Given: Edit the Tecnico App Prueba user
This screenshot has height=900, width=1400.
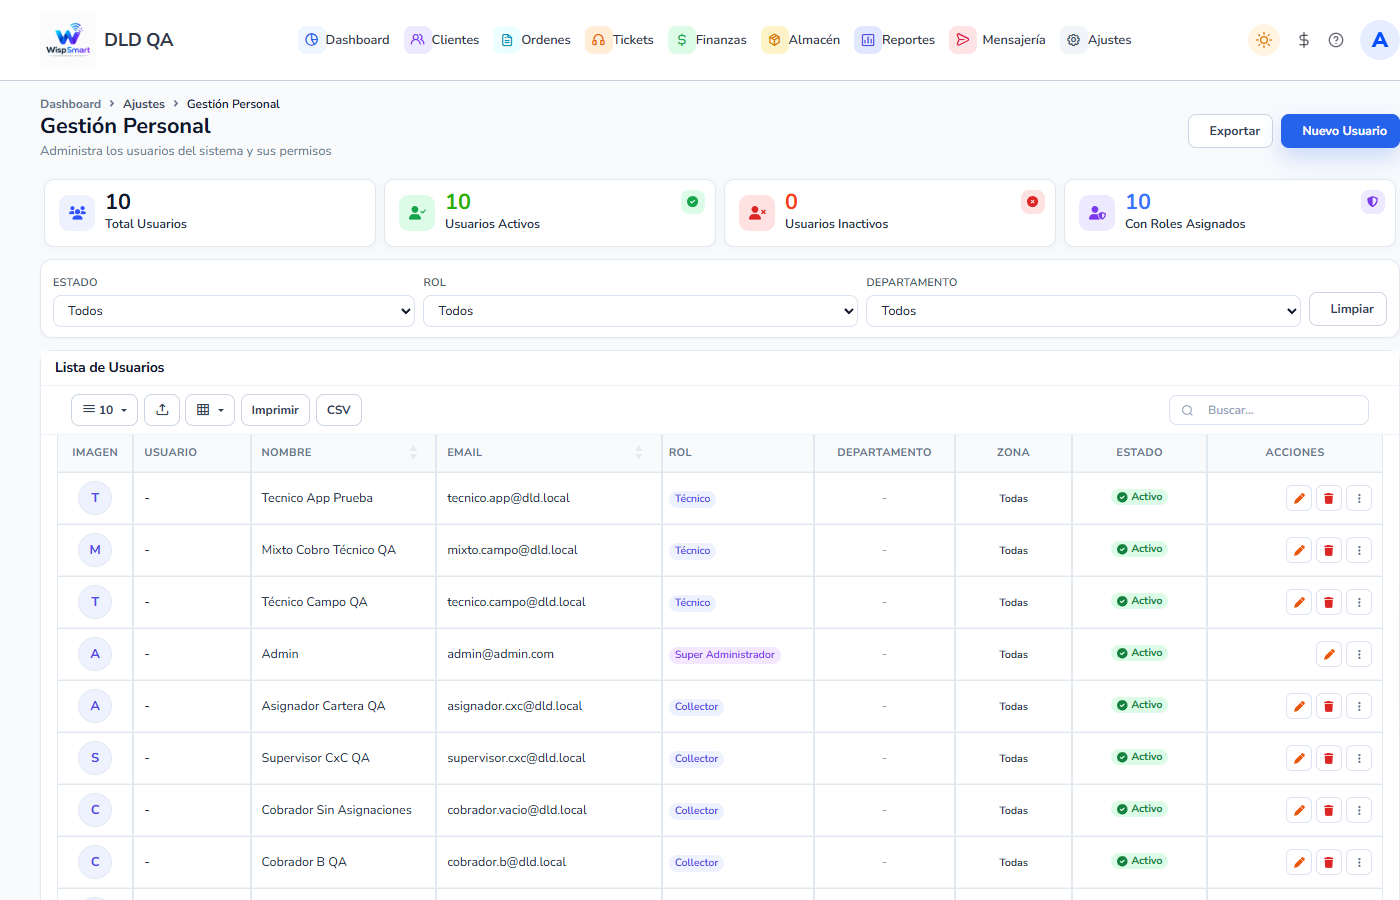Looking at the screenshot, I should click(1299, 498).
